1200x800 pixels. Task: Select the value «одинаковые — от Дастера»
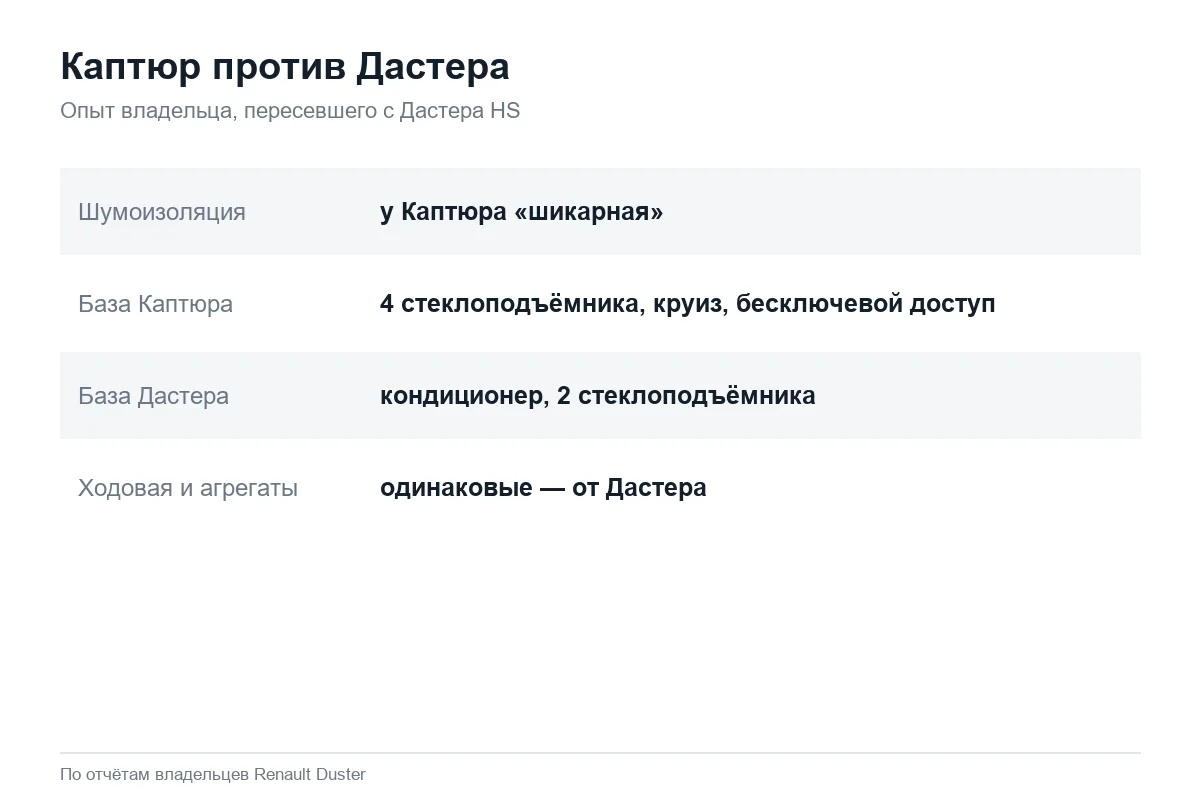(543, 488)
